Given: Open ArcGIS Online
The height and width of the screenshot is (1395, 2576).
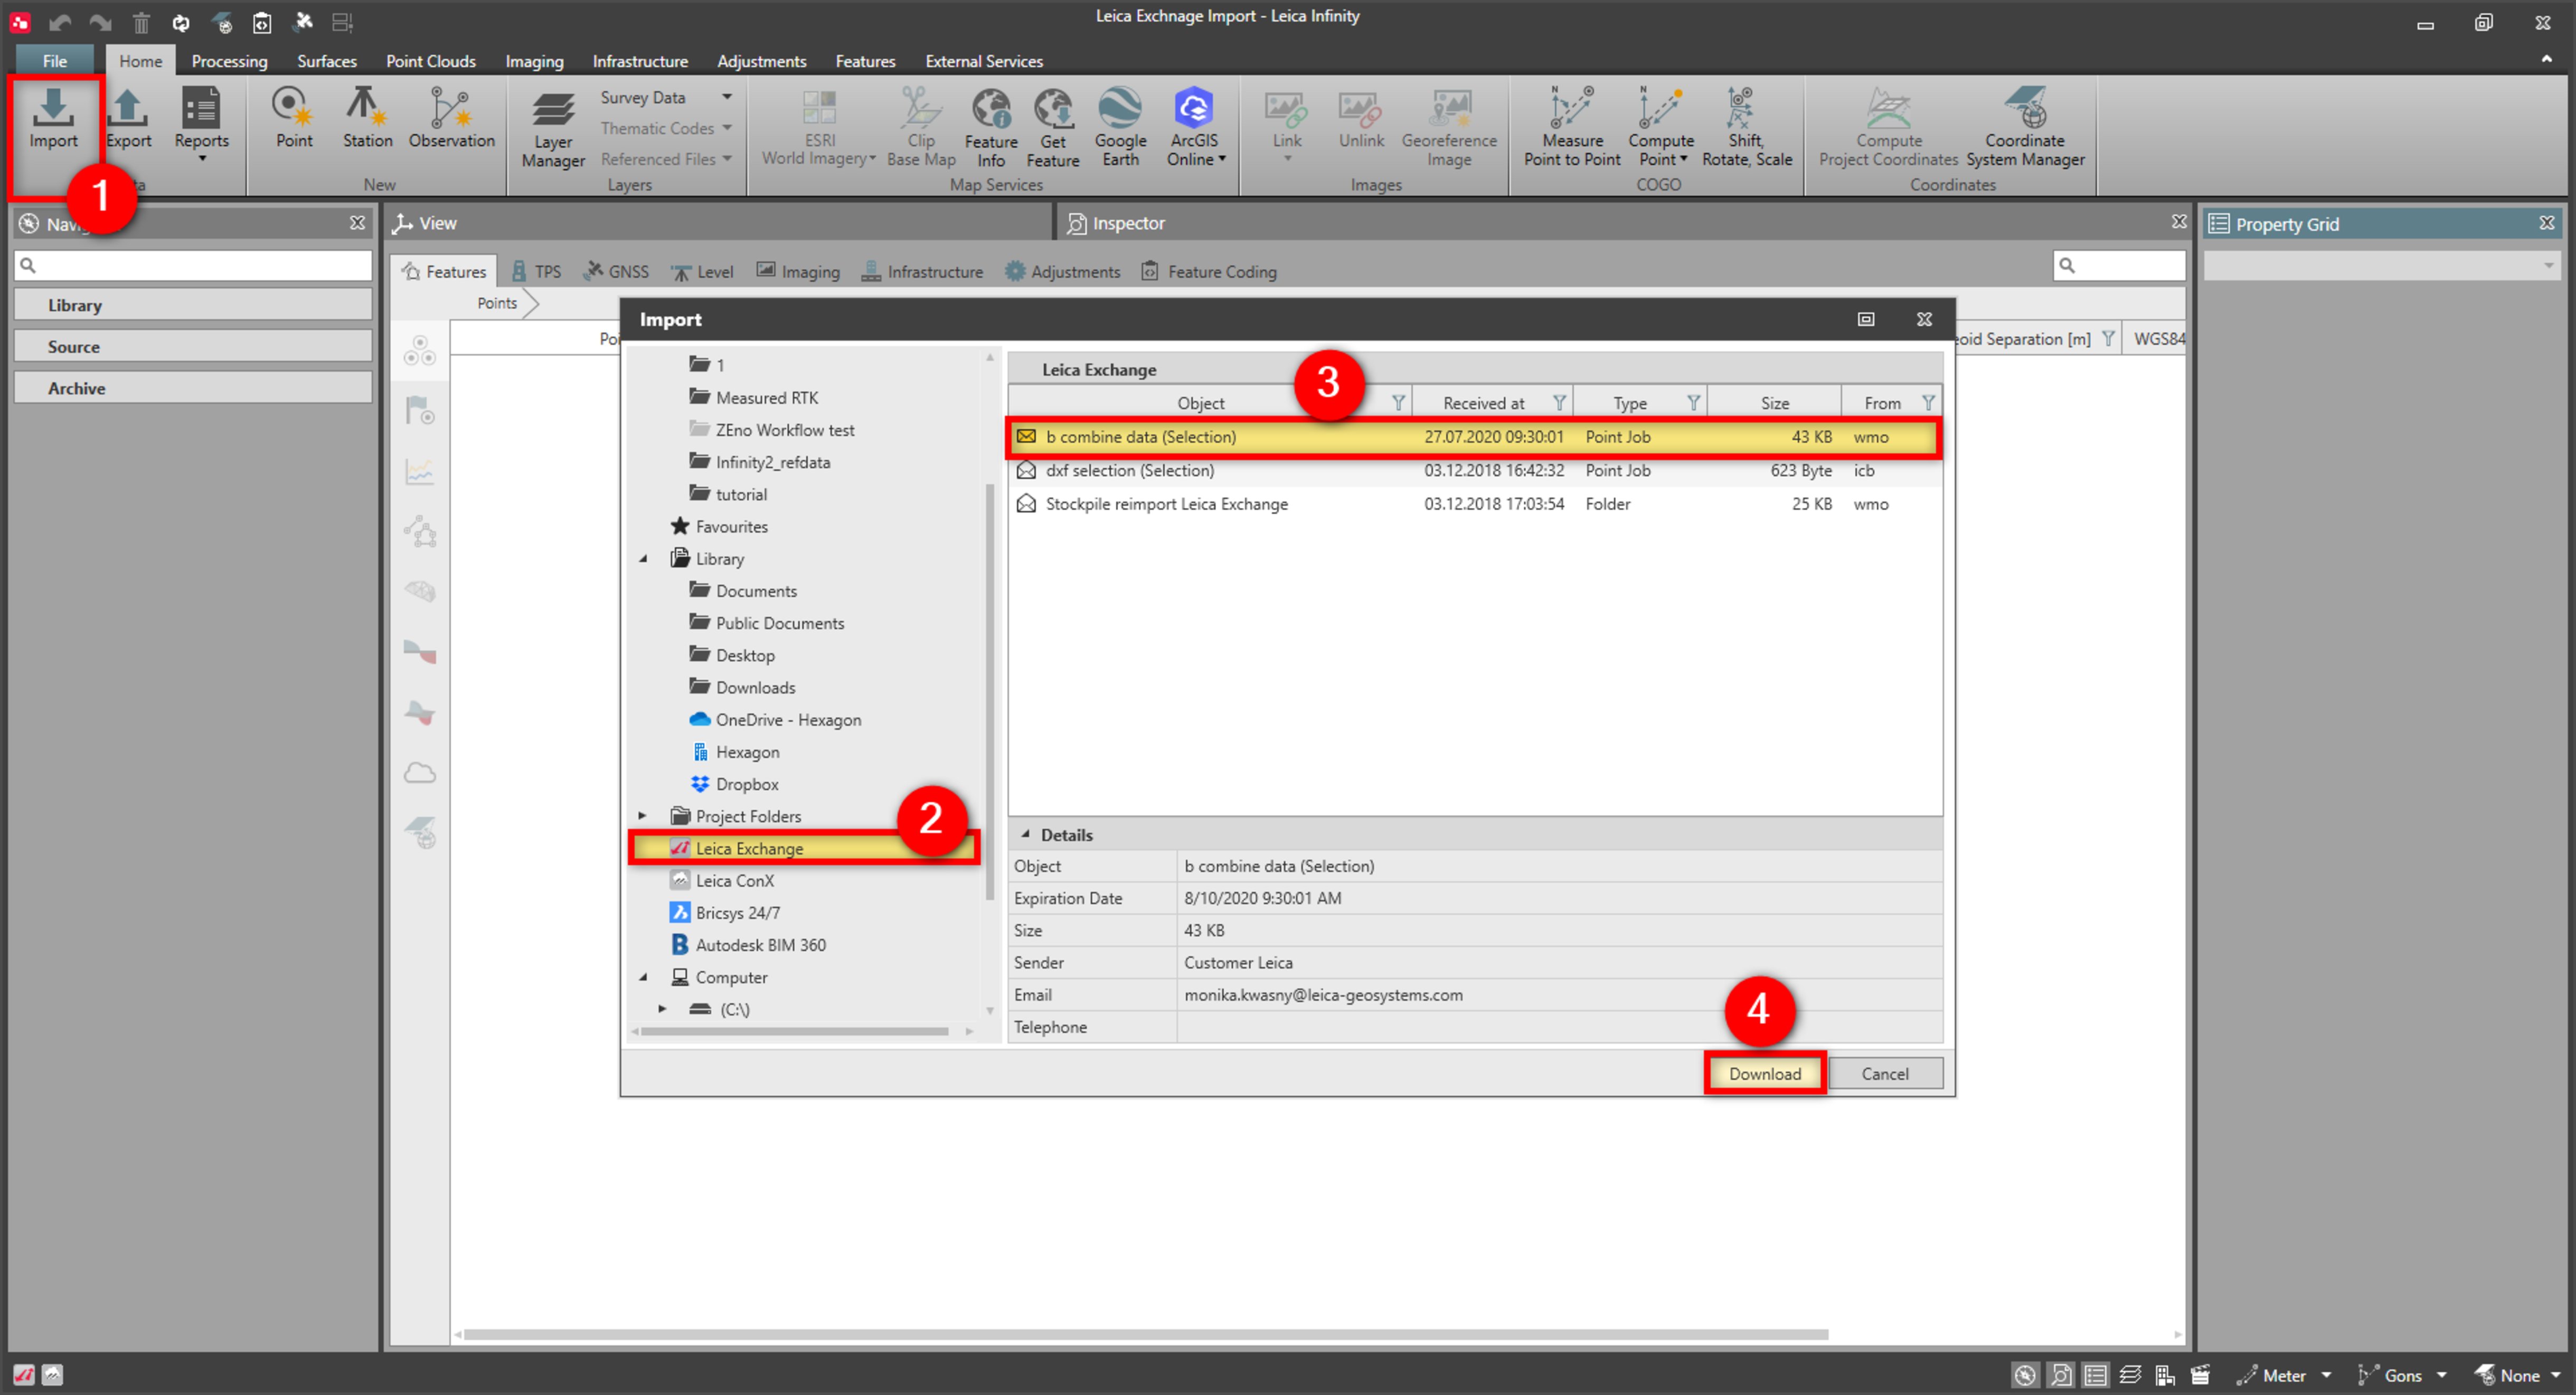Looking at the screenshot, I should 1194,127.
